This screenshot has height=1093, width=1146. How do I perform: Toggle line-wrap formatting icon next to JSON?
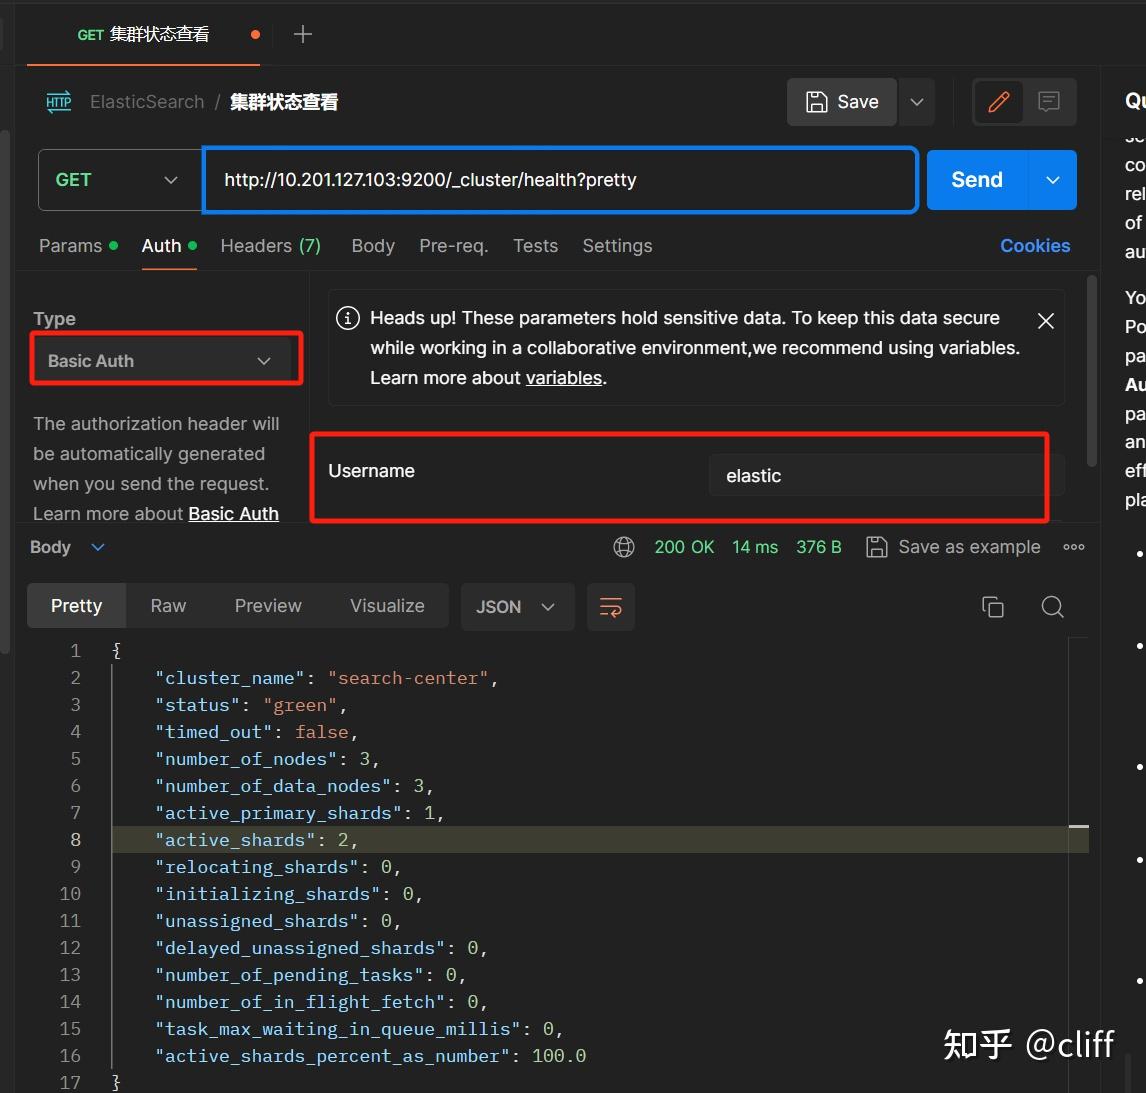point(610,607)
